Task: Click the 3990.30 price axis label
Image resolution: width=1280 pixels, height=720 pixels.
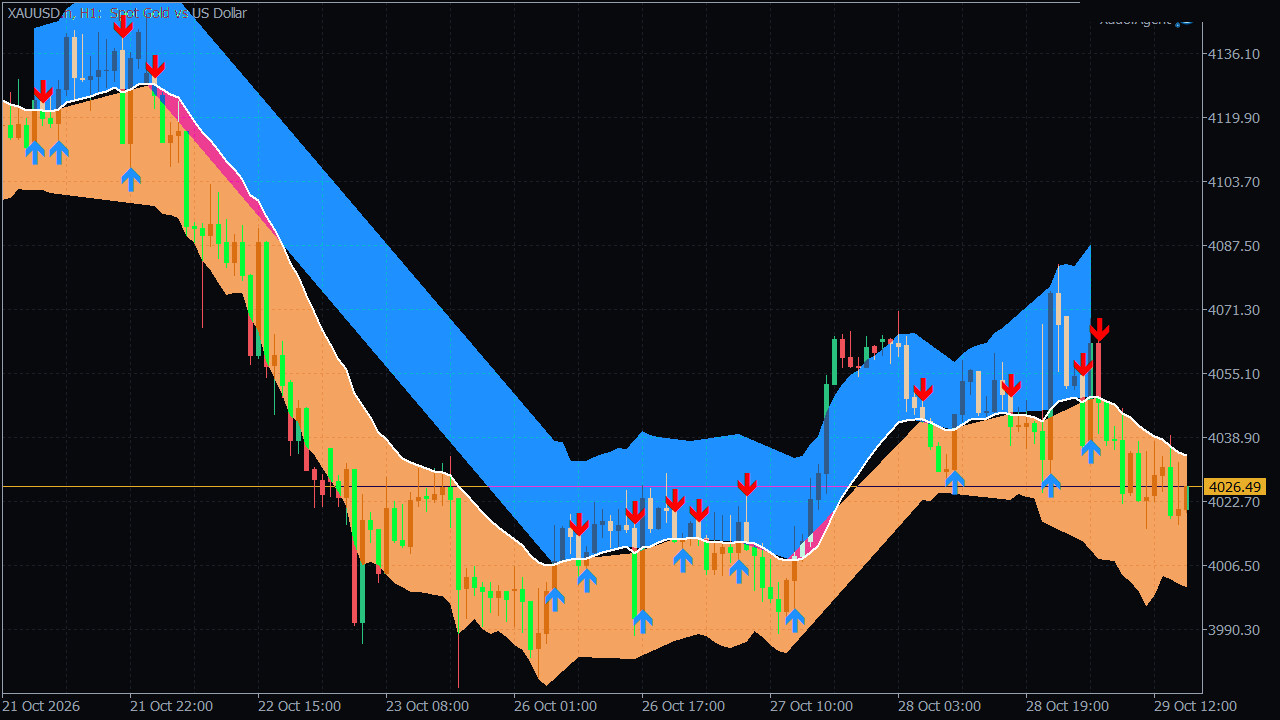Action: pos(1234,630)
